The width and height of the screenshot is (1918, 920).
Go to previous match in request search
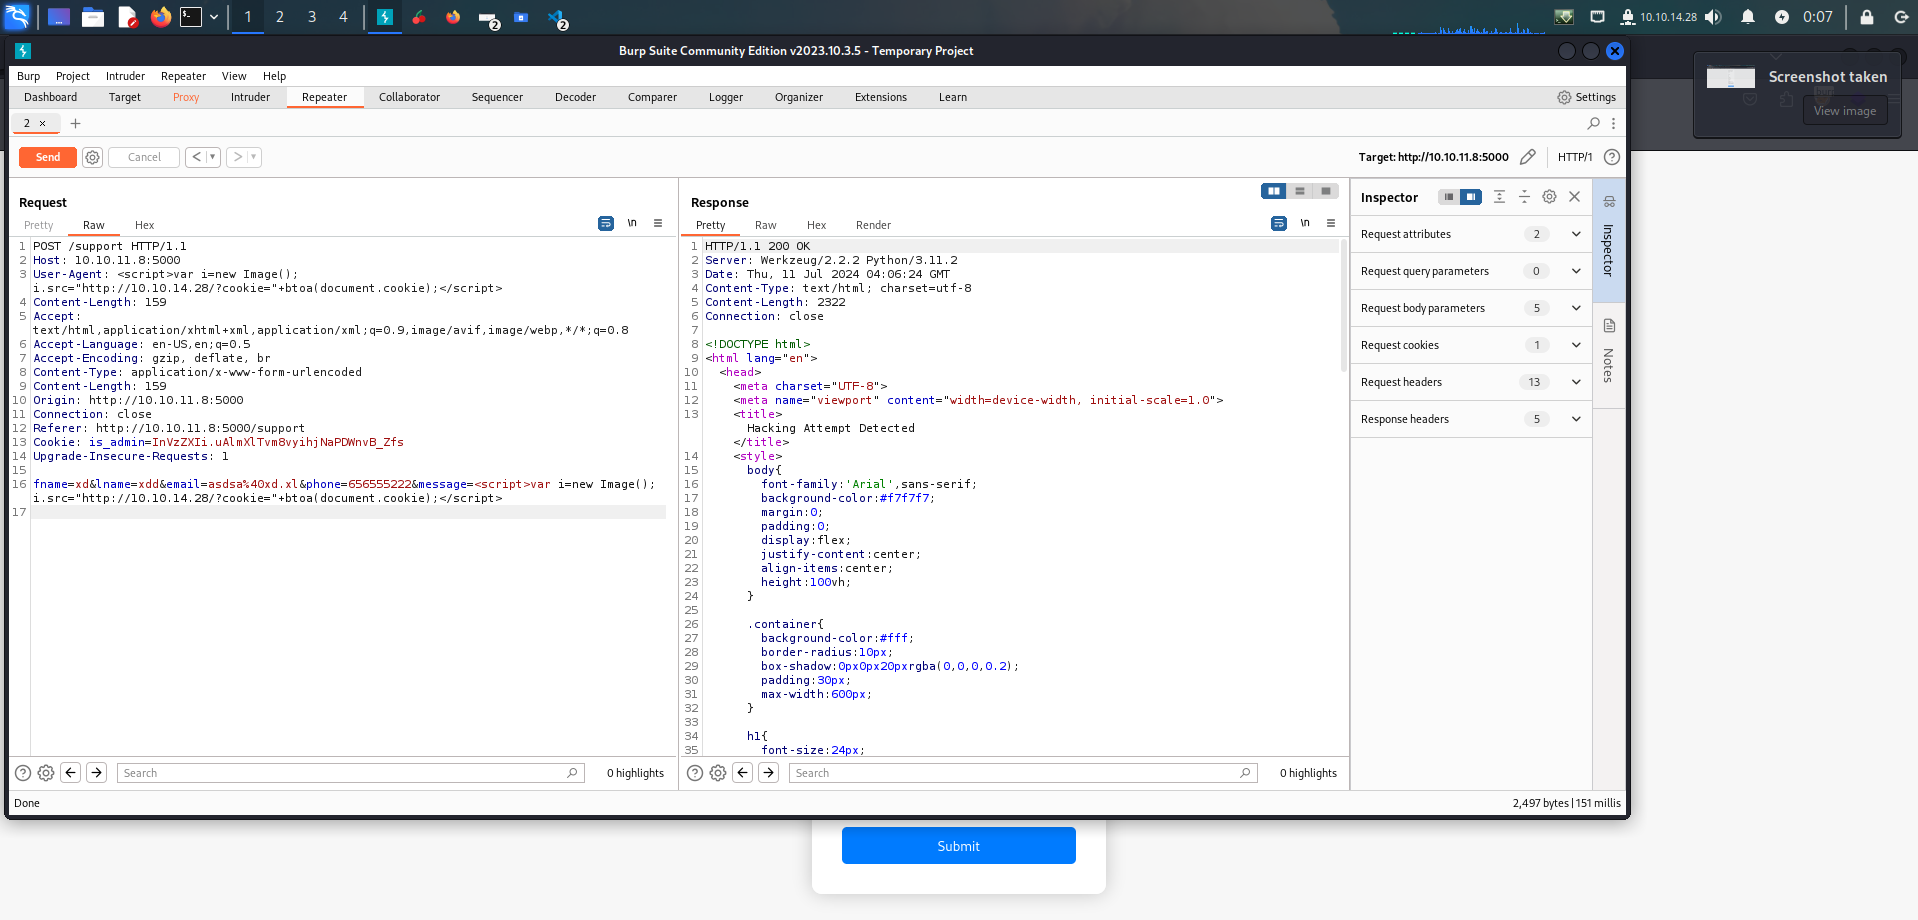70,772
